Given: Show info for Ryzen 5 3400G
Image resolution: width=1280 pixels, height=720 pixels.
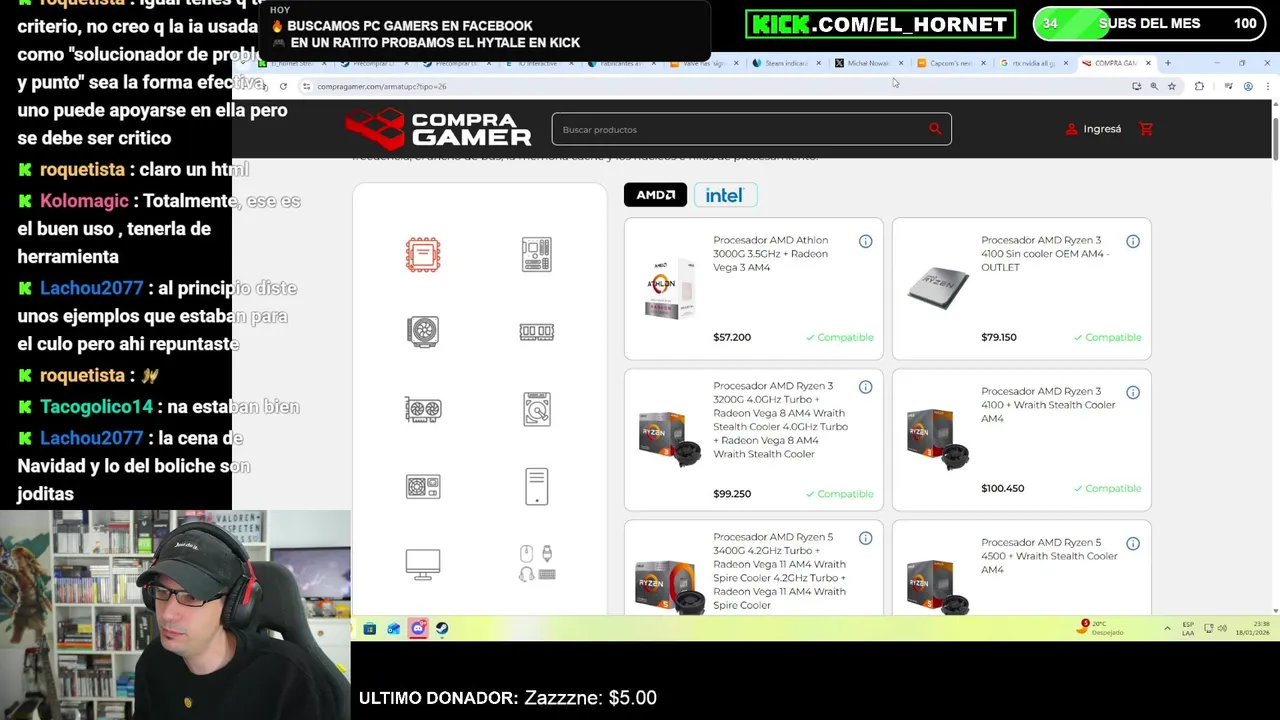Looking at the screenshot, I should tap(865, 538).
